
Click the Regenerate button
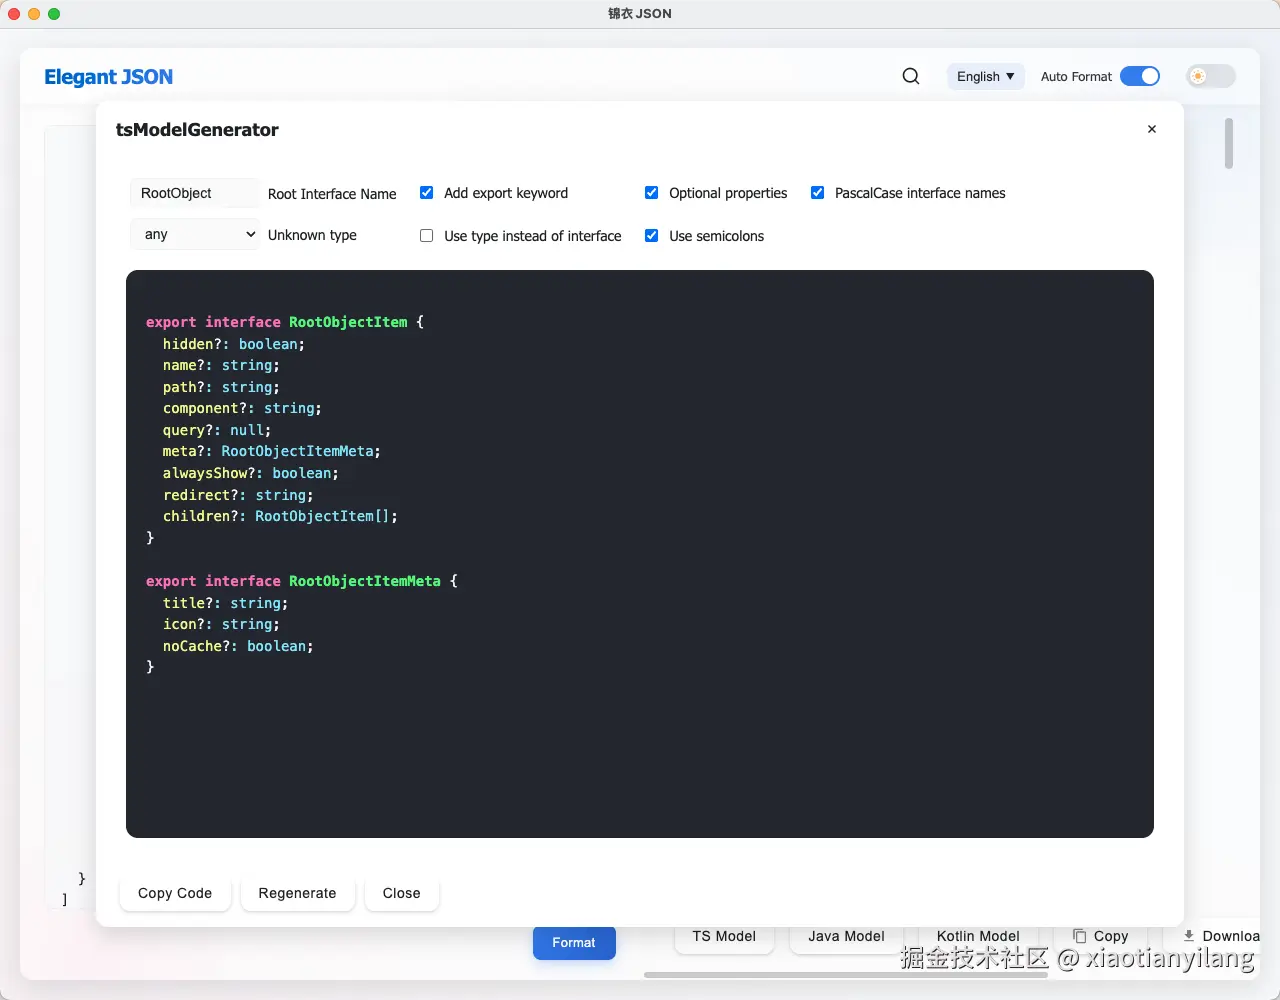click(297, 893)
